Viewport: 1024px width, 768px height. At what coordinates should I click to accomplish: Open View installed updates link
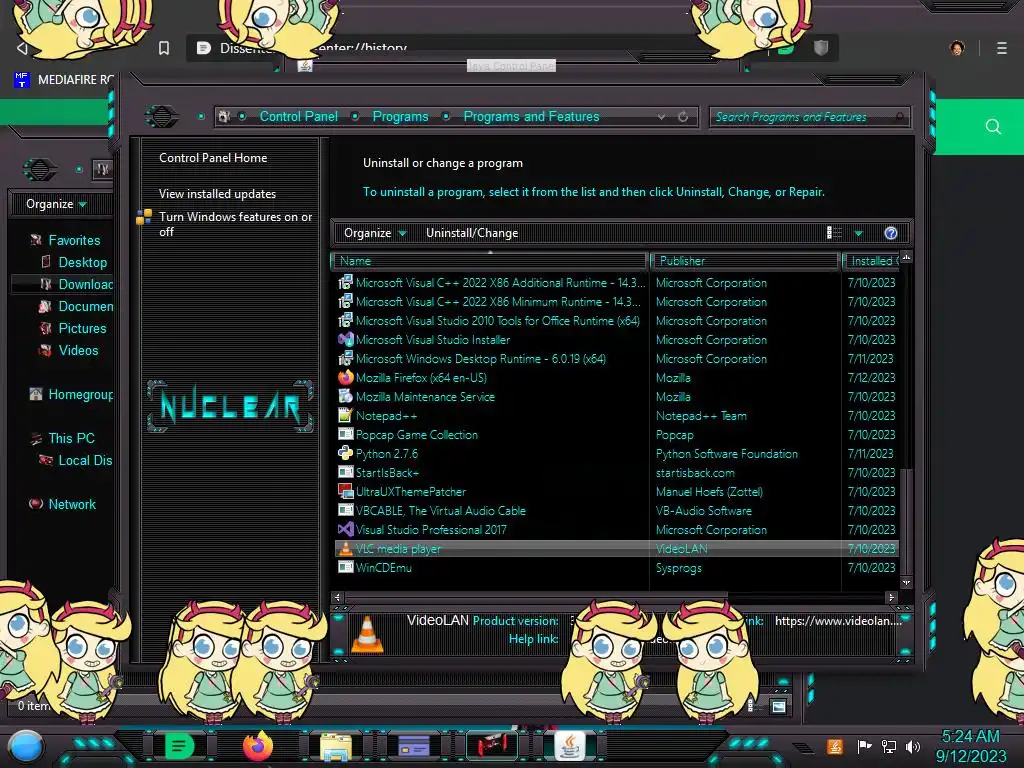click(217, 194)
